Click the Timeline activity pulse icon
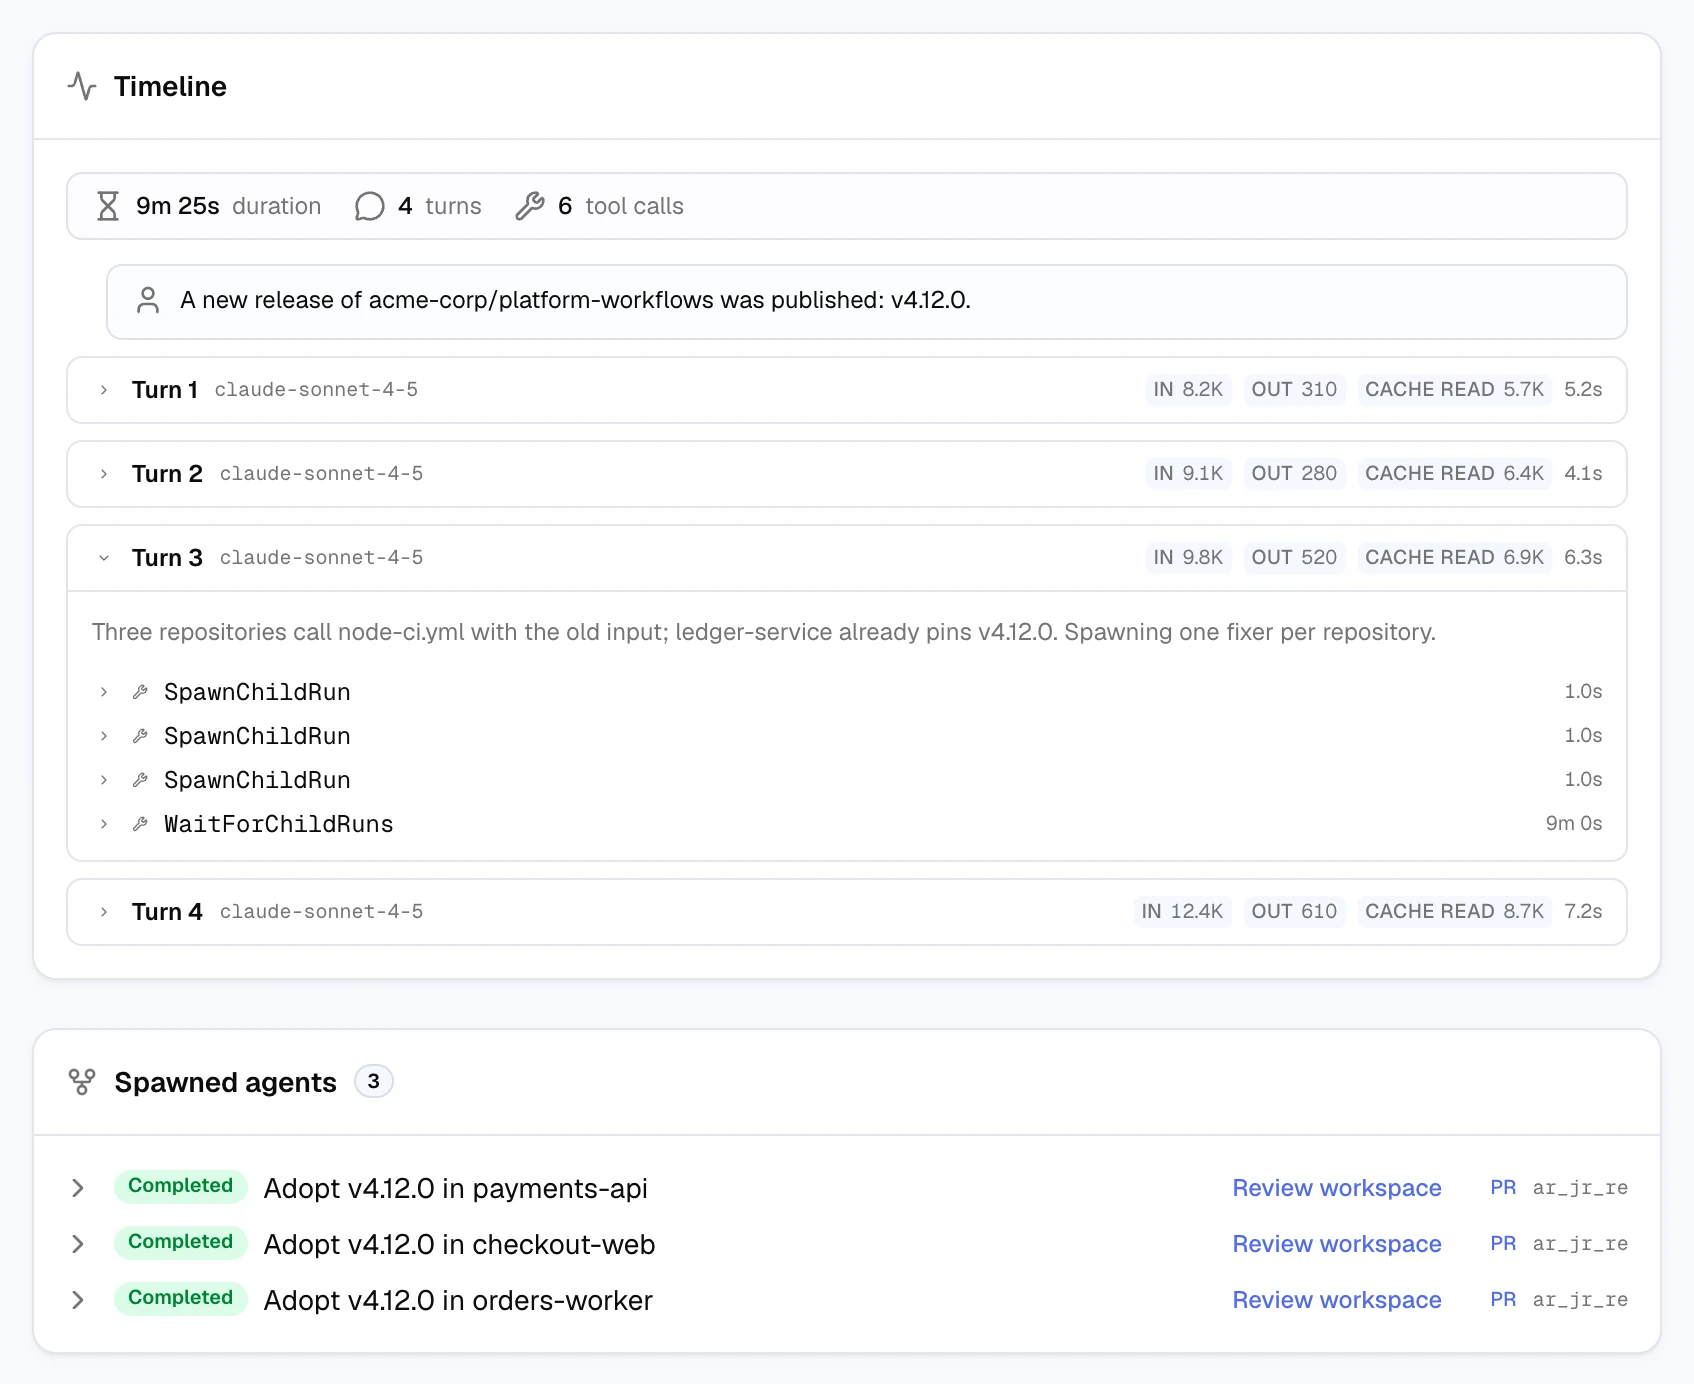This screenshot has width=1694, height=1384. [82, 87]
